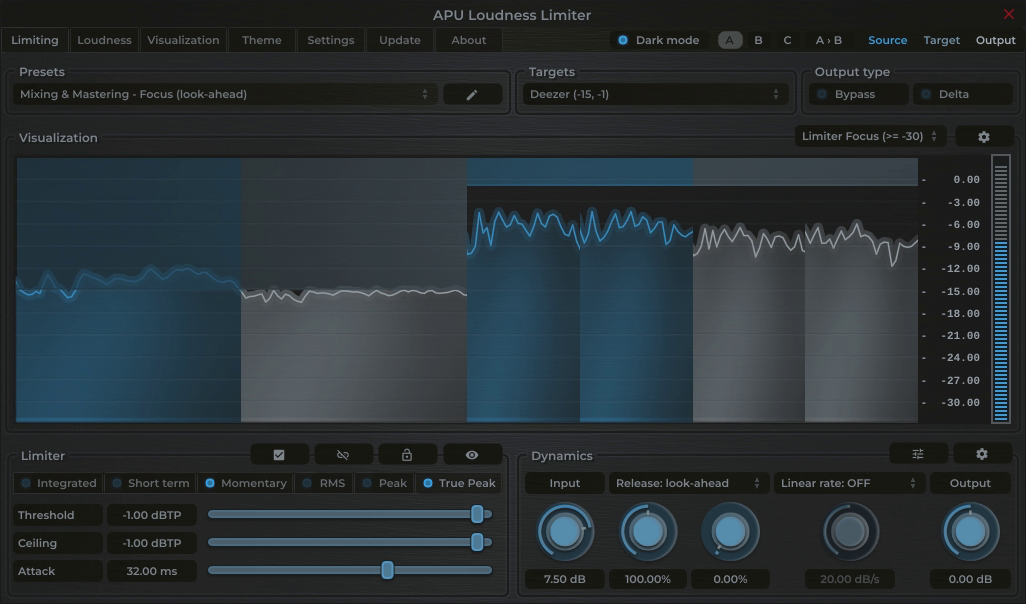Viewport: 1026px width, 604px height.
Task: Open the Theme tab
Action: (x=261, y=40)
